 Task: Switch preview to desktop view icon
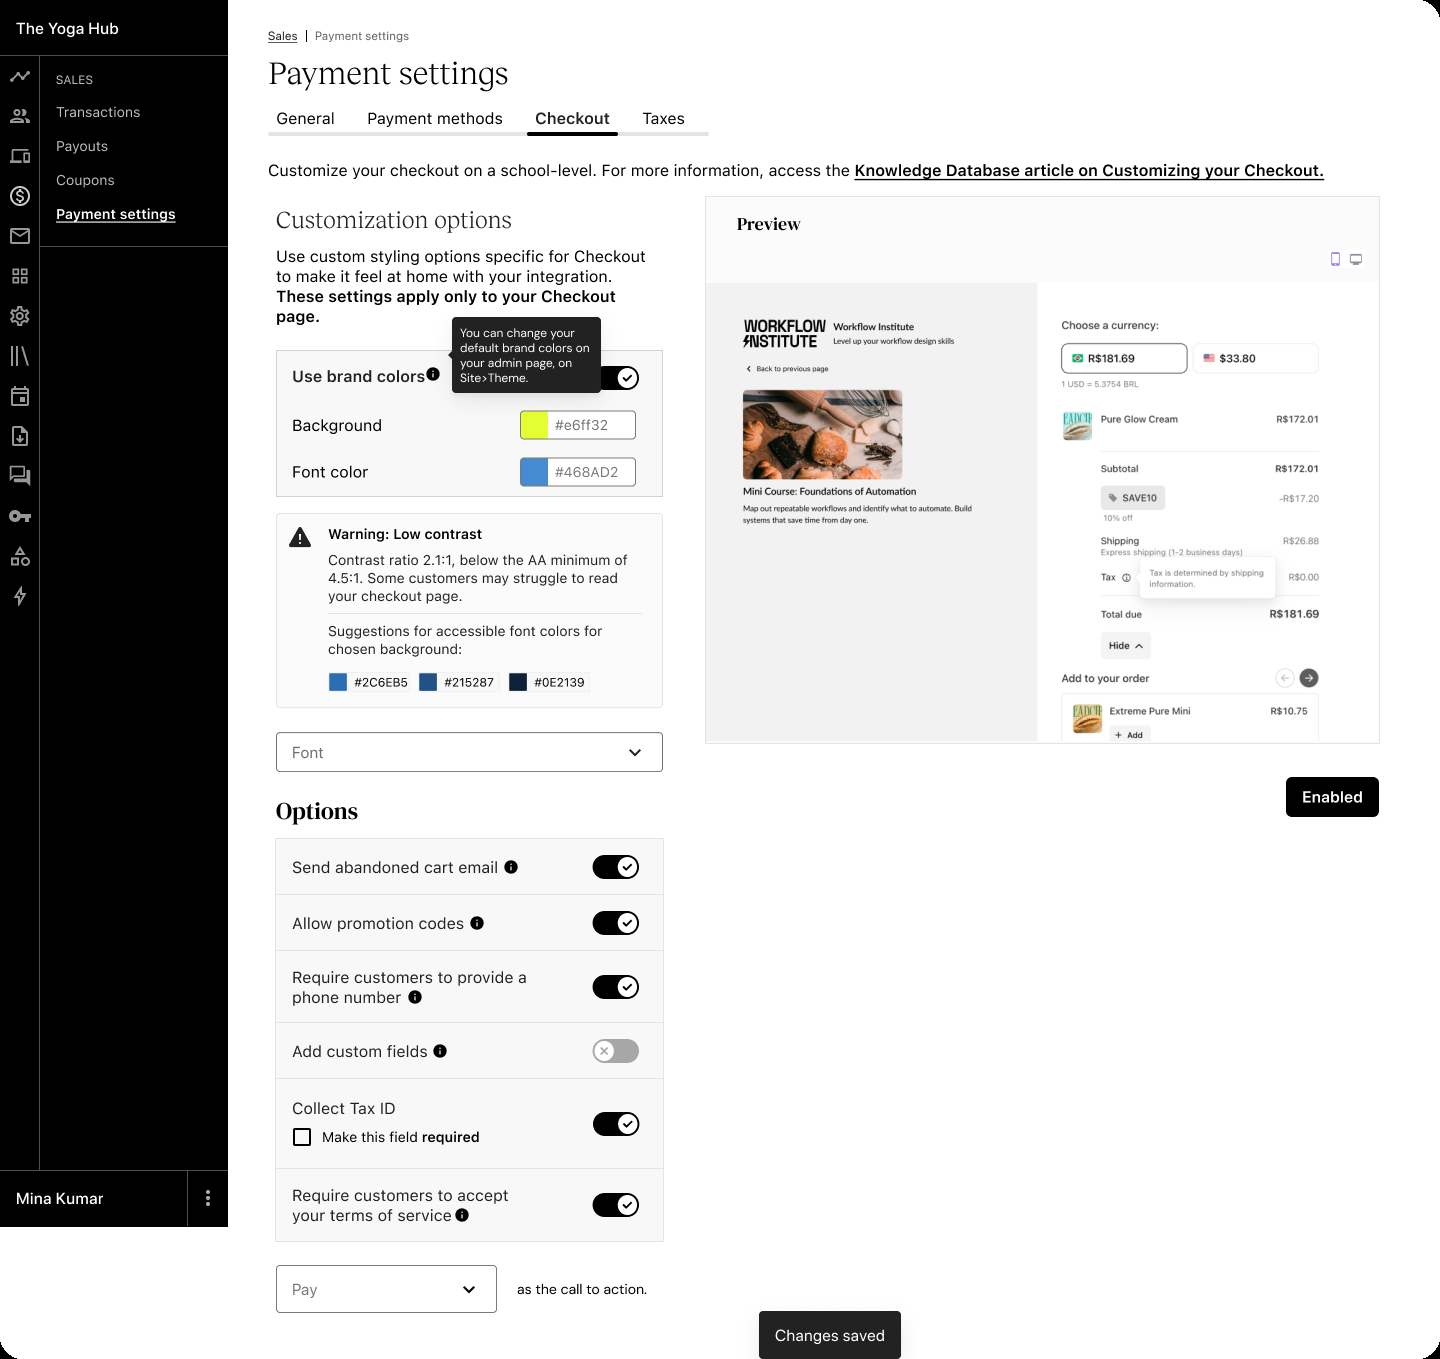tap(1356, 259)
